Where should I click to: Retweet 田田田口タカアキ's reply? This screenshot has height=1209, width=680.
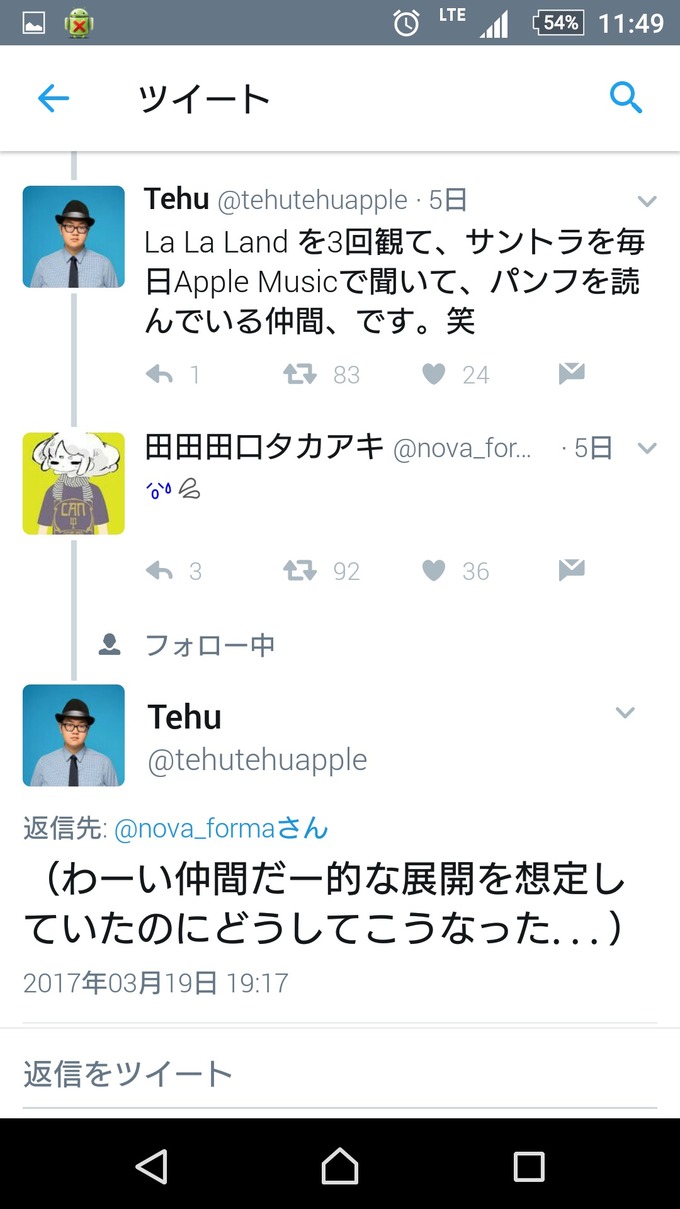[x=298, y=571]
